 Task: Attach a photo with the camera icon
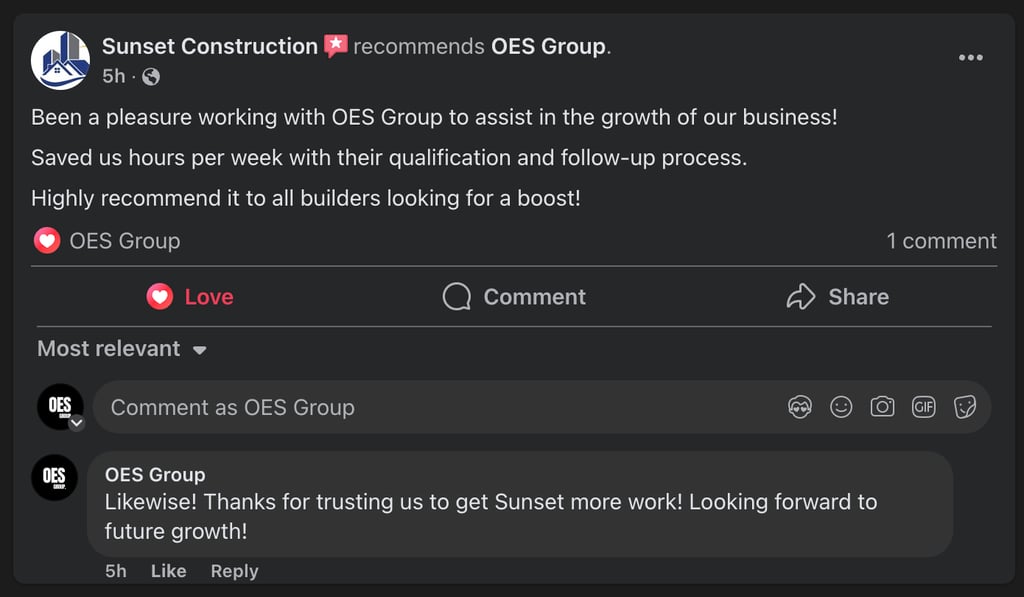coord(882,407)
